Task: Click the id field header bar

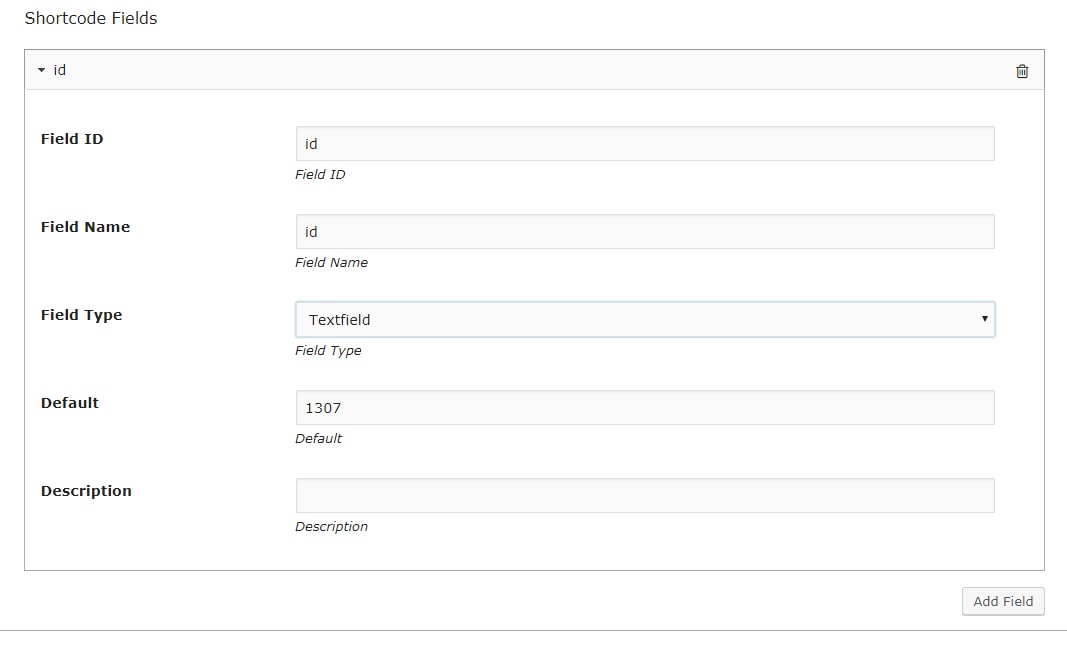Action: coord(500,70)
